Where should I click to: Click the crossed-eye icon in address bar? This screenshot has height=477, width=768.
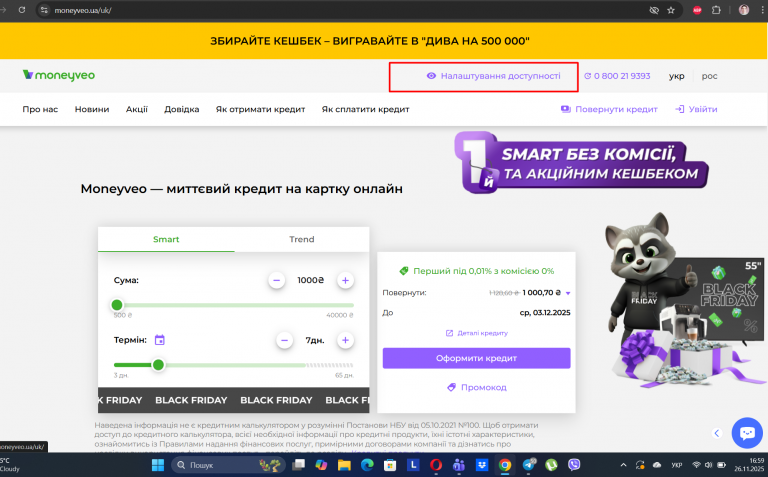click(654, 10)
